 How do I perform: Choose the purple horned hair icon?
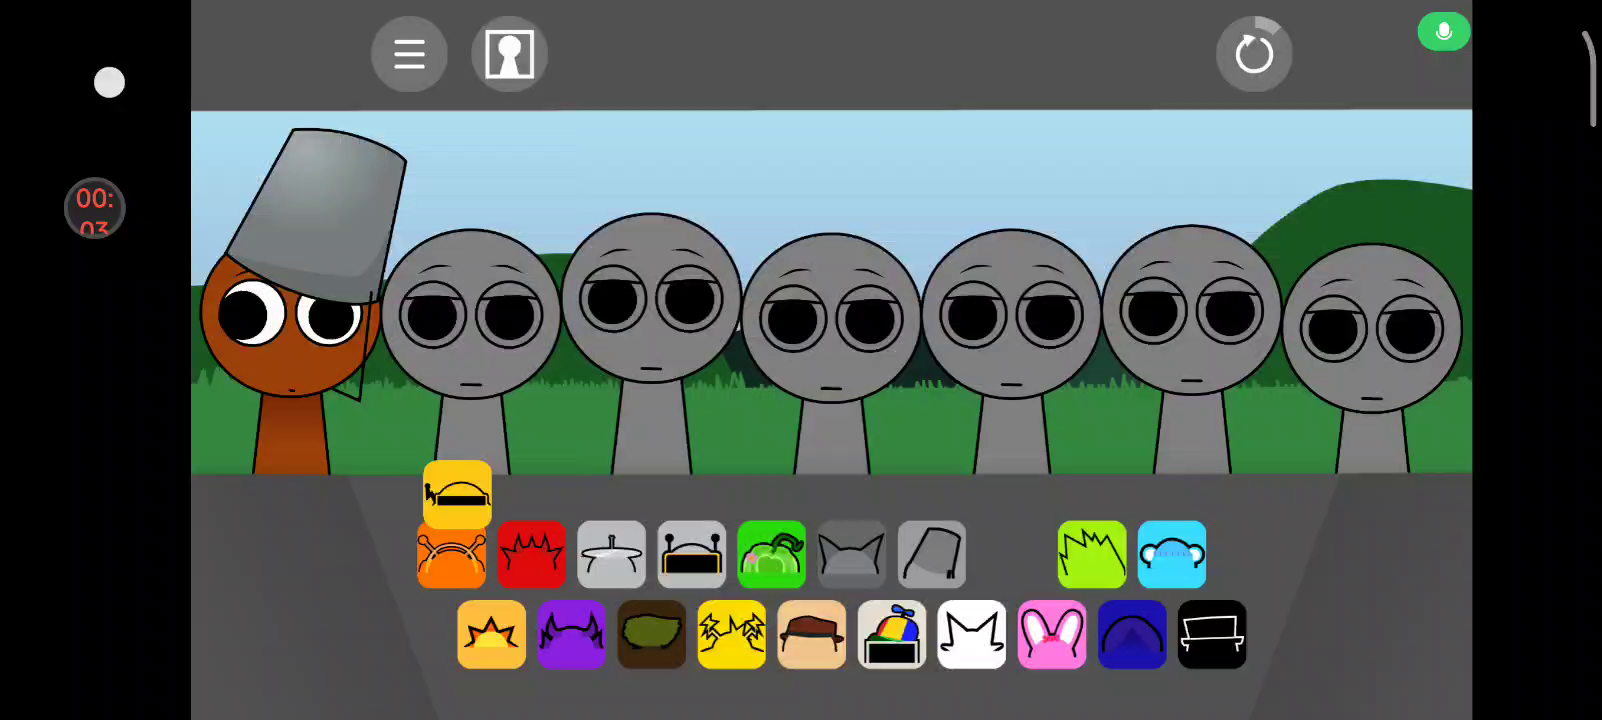pos(571,634)
